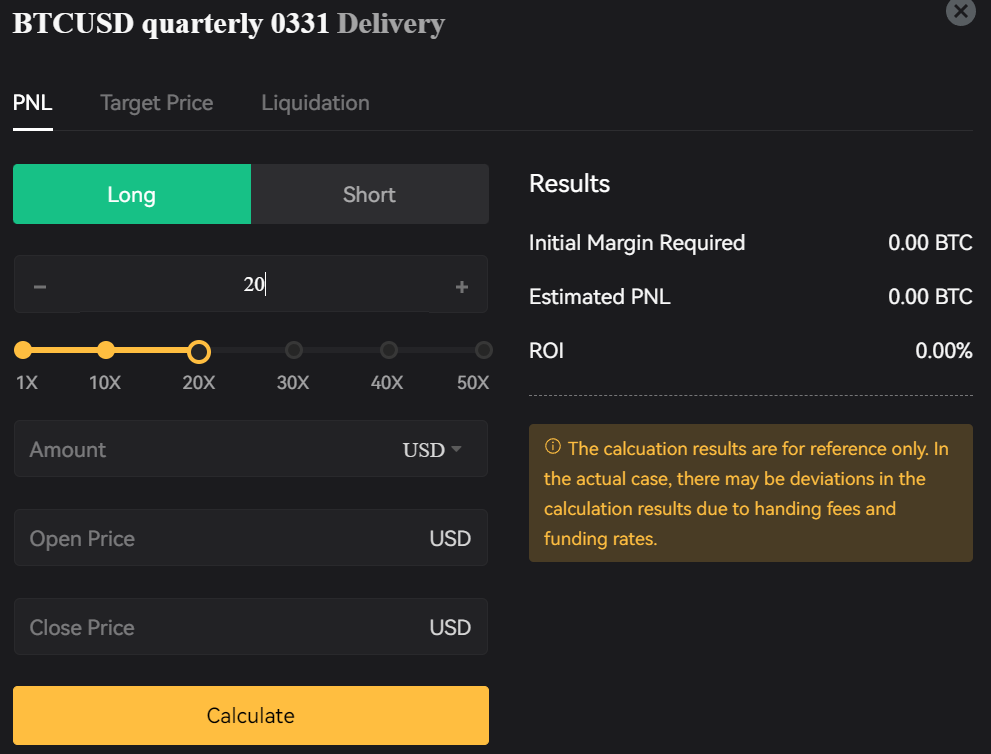Set leverage slider to 30X point

(294, 350)
